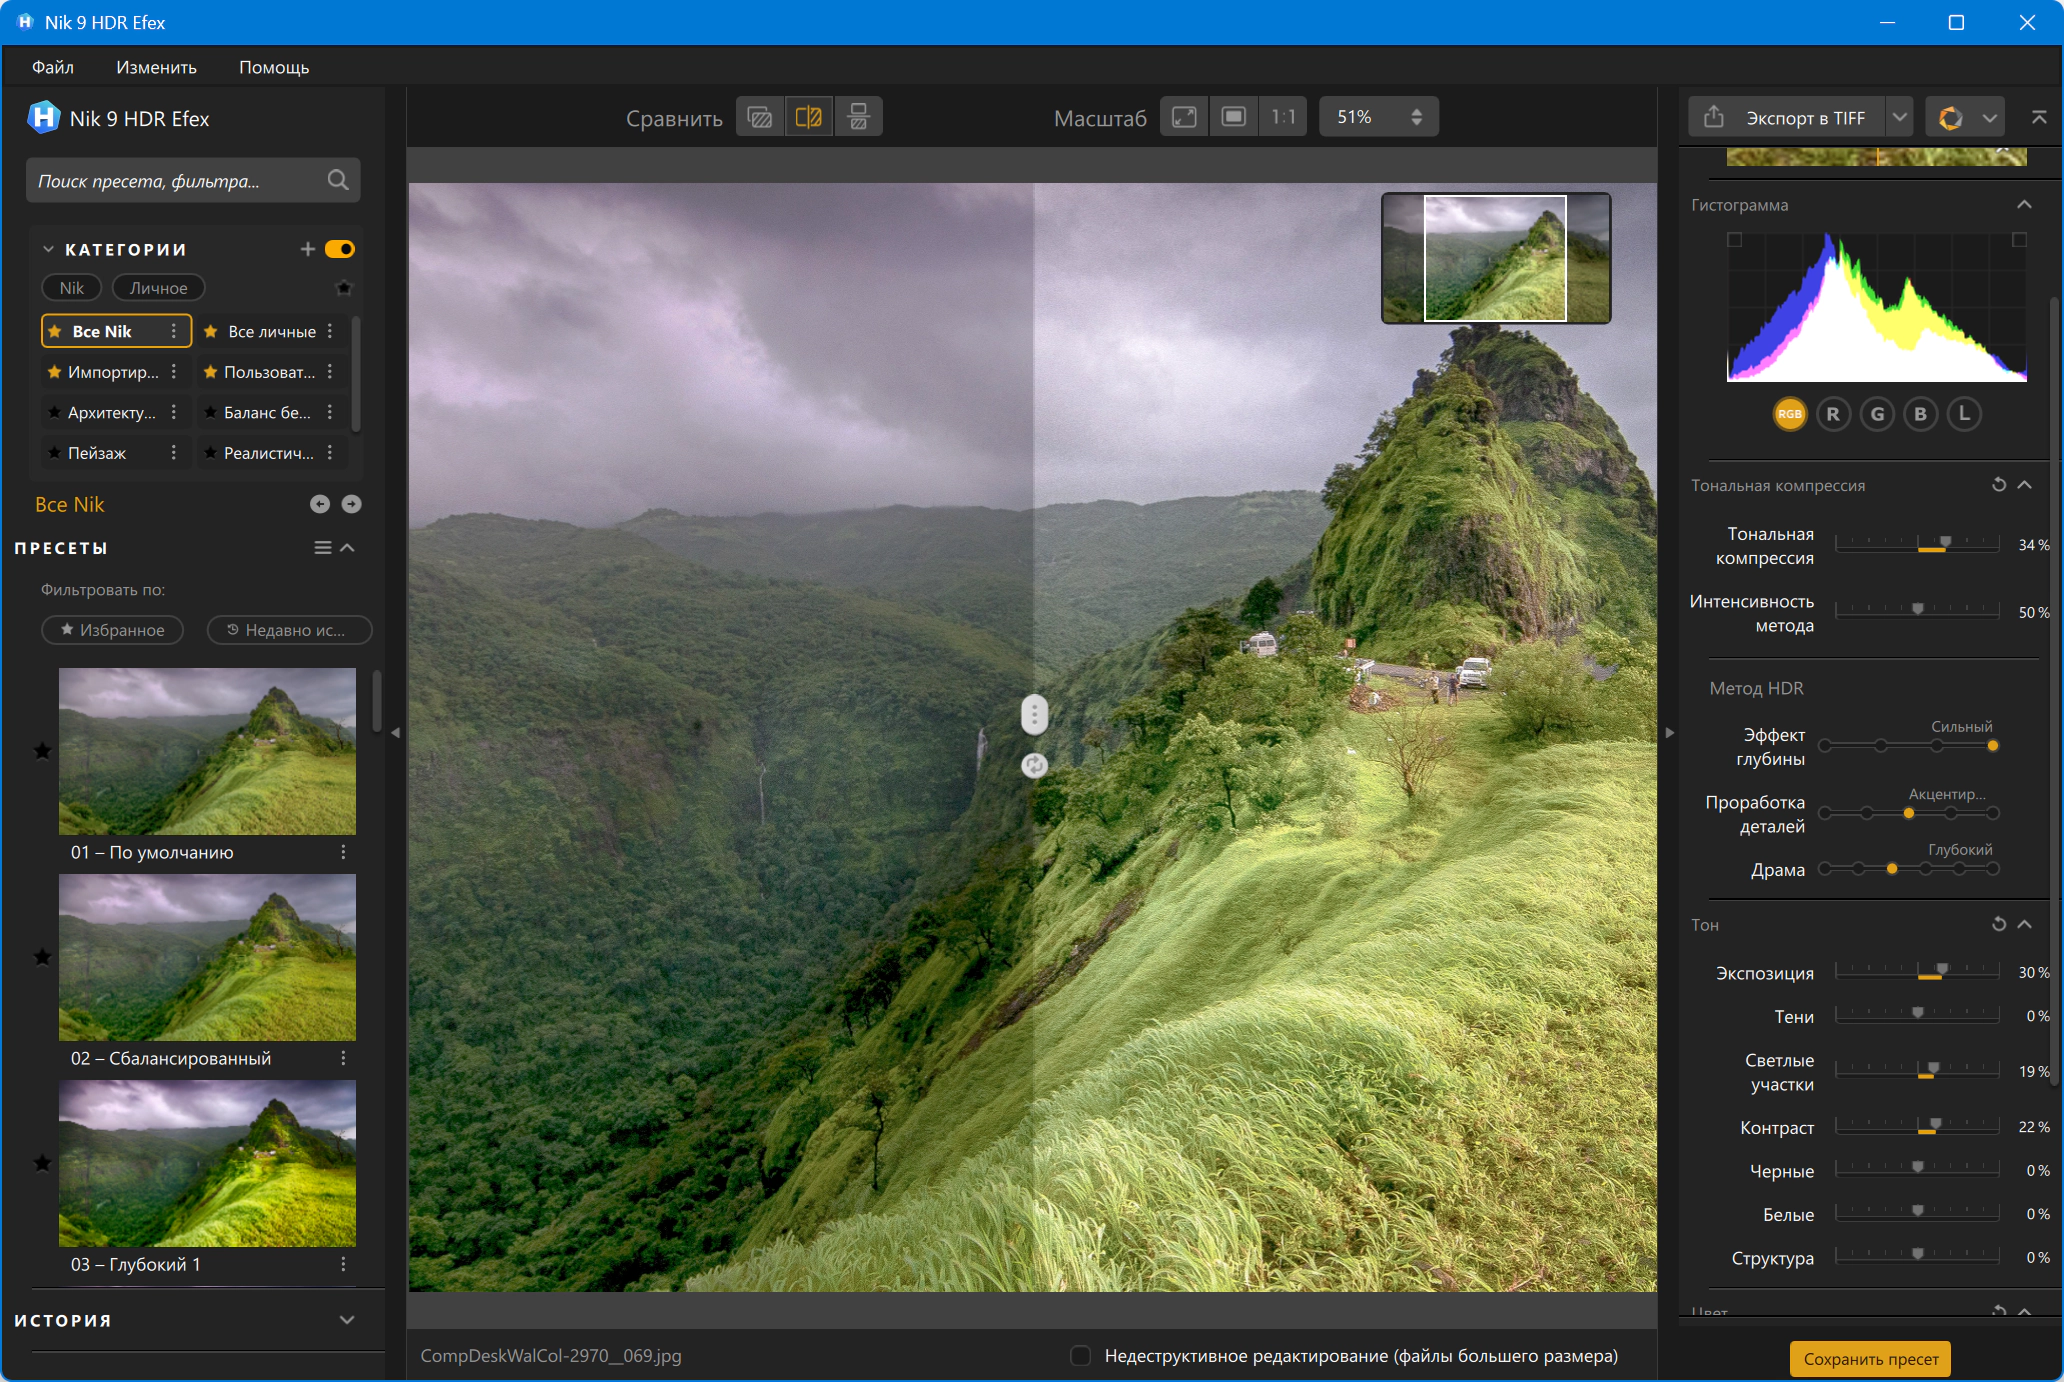Image resolution: width=2064 pixels, height=1382 pixels.
Task: Toggle the categories orange switch
Action: pyautogui.click(x=340, y=249)
